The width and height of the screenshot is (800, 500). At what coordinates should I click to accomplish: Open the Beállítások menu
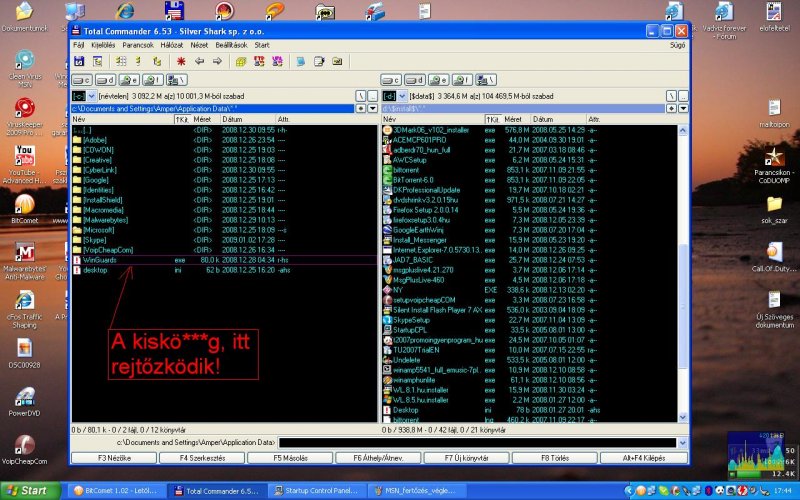pyautogui.click(x=231, y=45)
